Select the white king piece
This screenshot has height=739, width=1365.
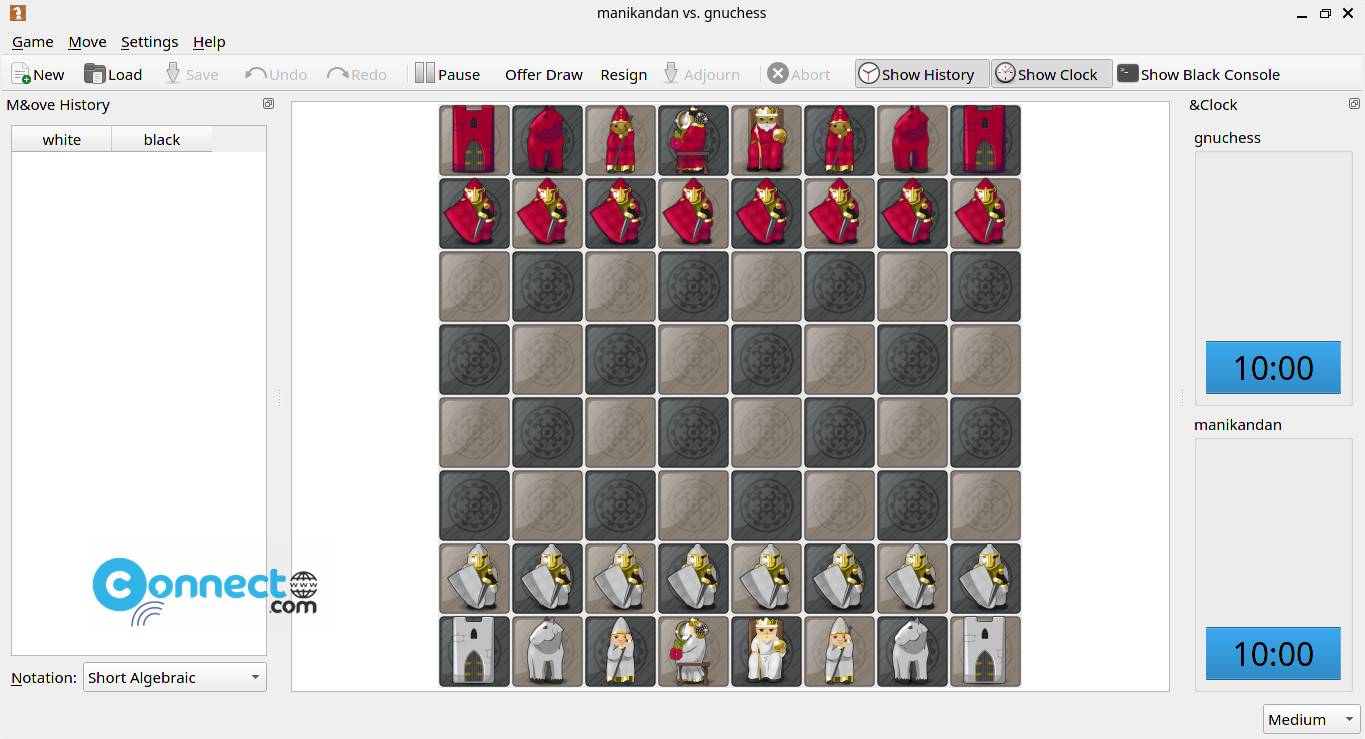[x=766, y=652]
